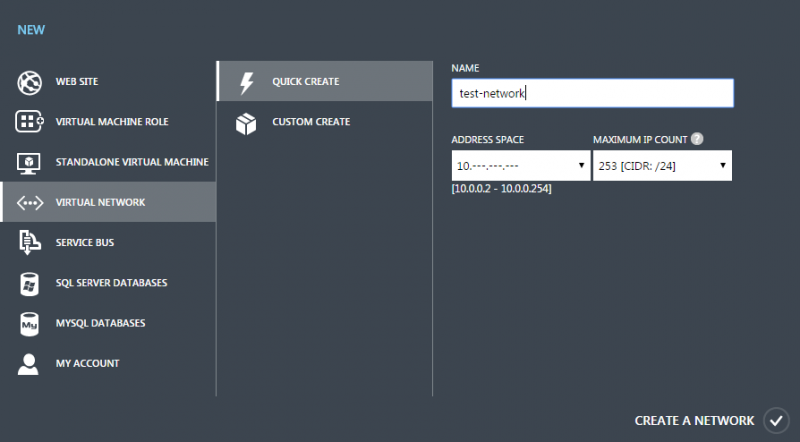Open the My Account person icon
This screenshot has height=442, width=800.
click(x=28, y=364)
